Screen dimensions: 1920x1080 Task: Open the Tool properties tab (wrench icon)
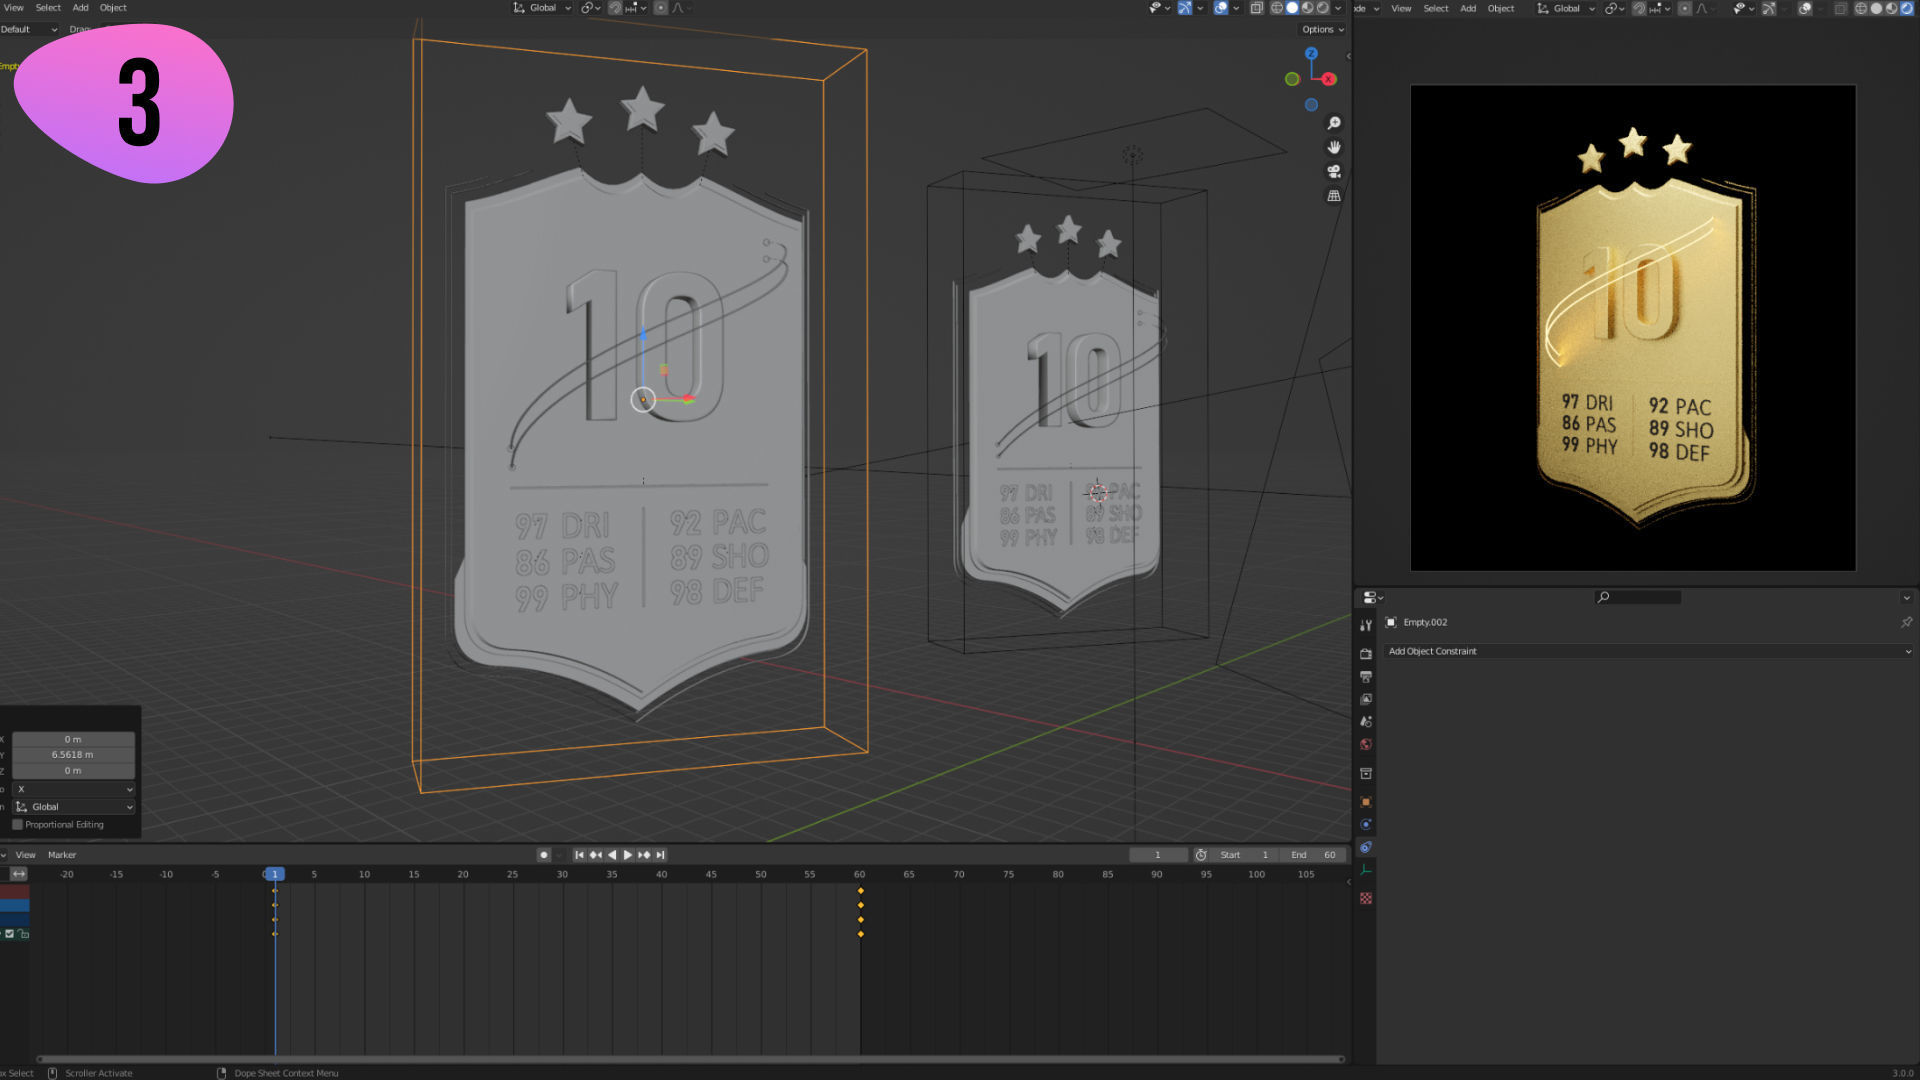tap(1365, 625)
